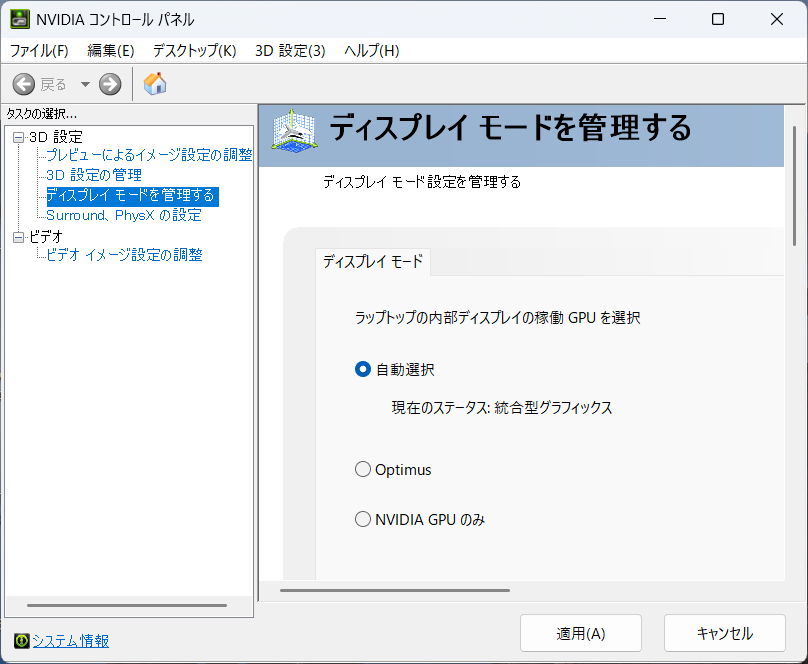Click the 3D display mode header icon
This screenshot has width=808, height=664.
[x=294, y=131]
